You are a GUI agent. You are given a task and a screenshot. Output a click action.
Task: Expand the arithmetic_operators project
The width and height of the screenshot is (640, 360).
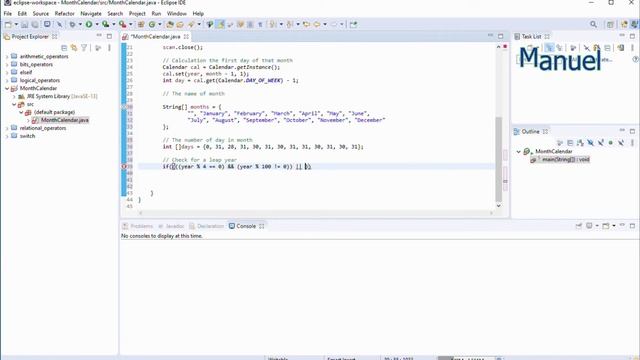coord(7,57)
